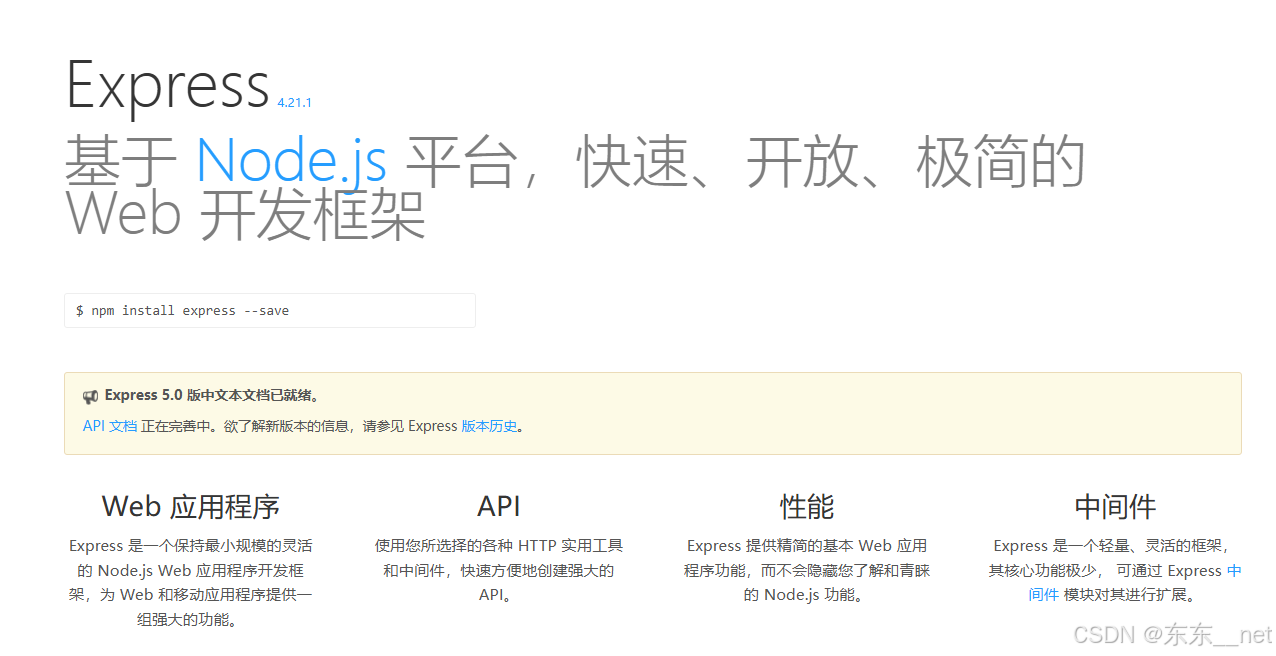The width and height of the screenshot is (1276, 656).
Task: Click paragraph starting 使用您所选择的各种 HTTP
Action: pos(499,571)
